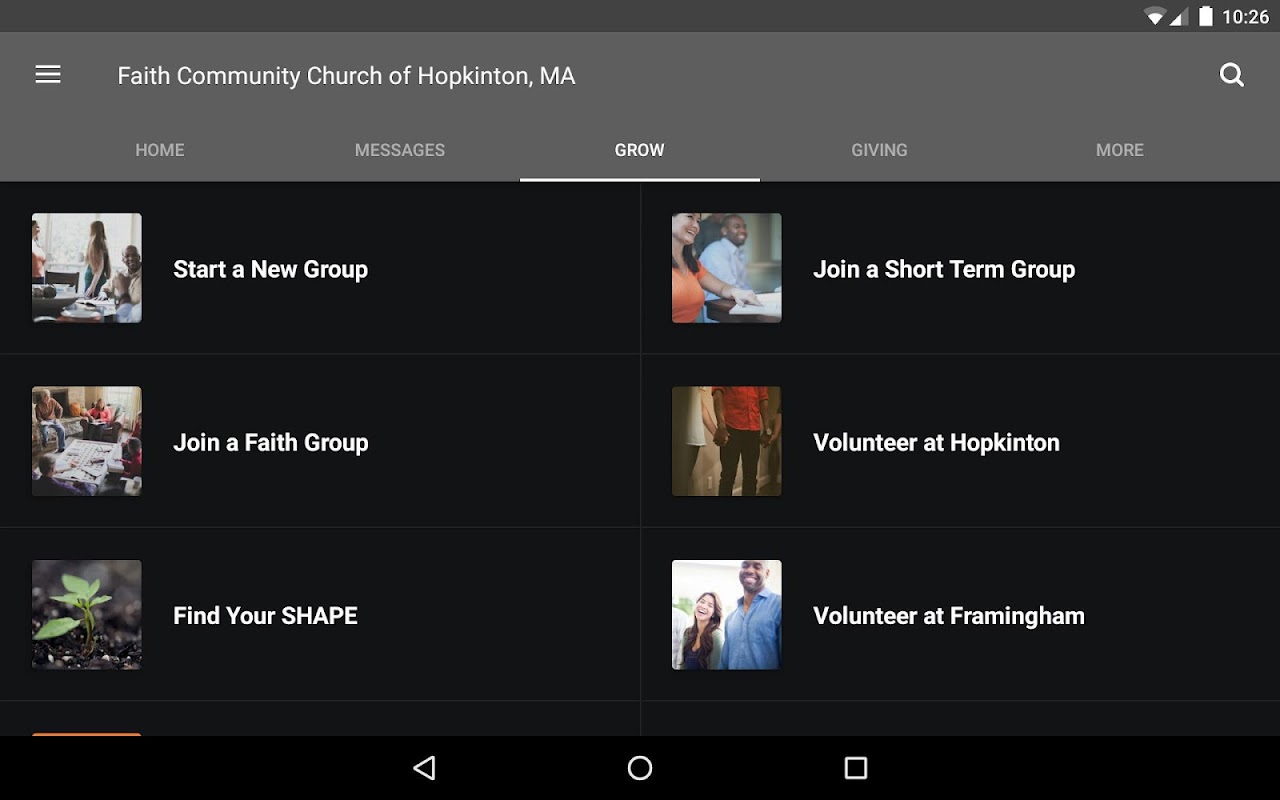The width and height of the screenshot is (1280, 800).
Task: Open the More tab
Action: 1120,150
